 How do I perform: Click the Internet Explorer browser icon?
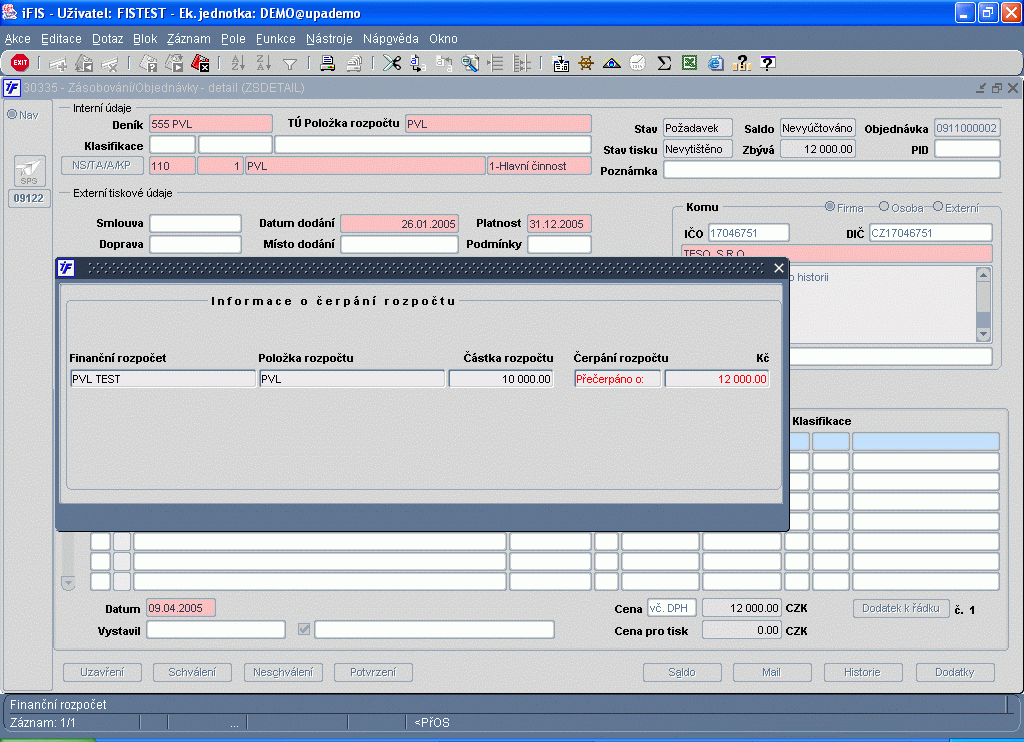[x=716, y=63]
